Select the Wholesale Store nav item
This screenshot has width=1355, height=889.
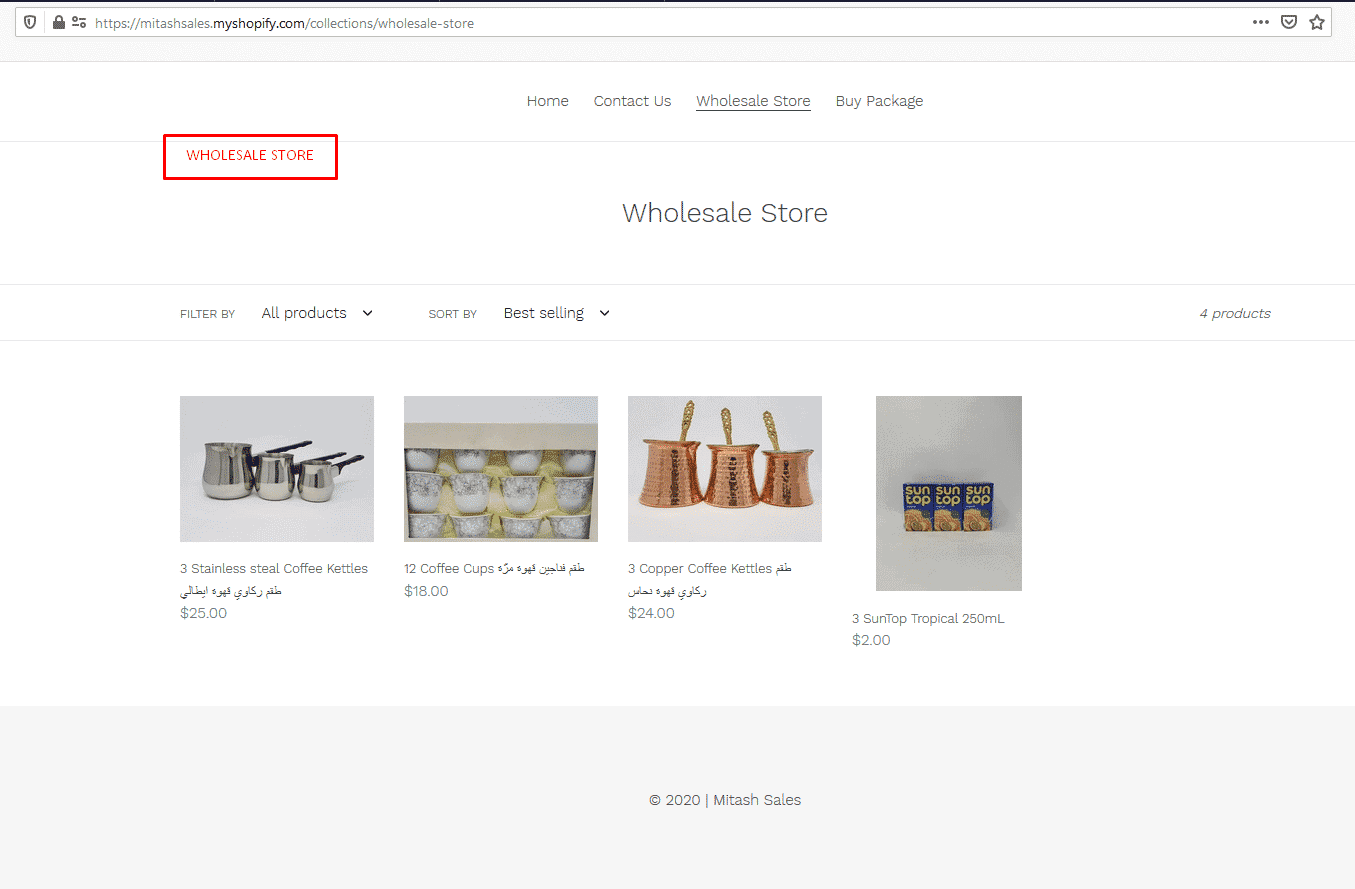(x=753, y=101)
